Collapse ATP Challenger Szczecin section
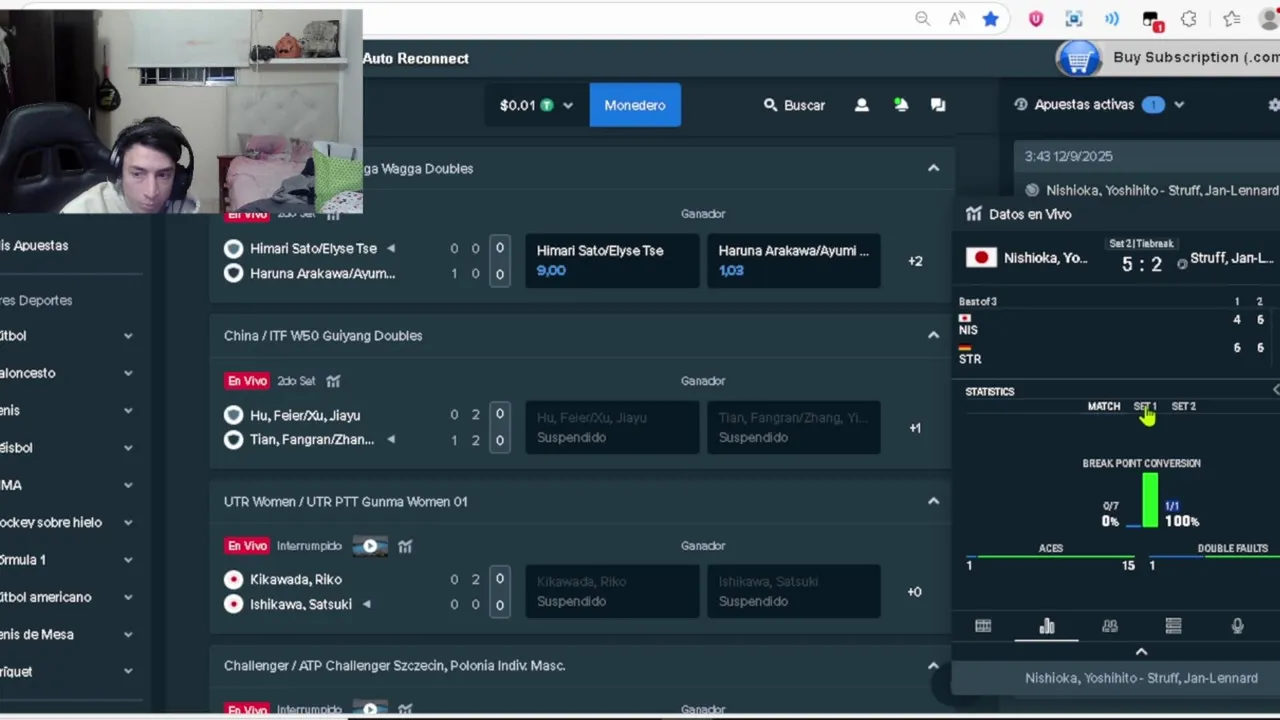The height and width of the screenshot is (720, 1280). tap(933, 666)
